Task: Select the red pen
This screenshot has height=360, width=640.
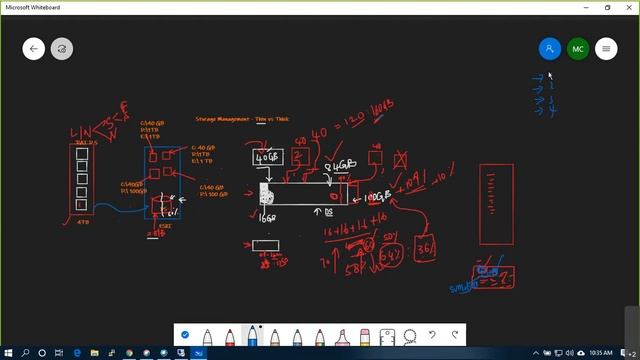Action: 230,337
